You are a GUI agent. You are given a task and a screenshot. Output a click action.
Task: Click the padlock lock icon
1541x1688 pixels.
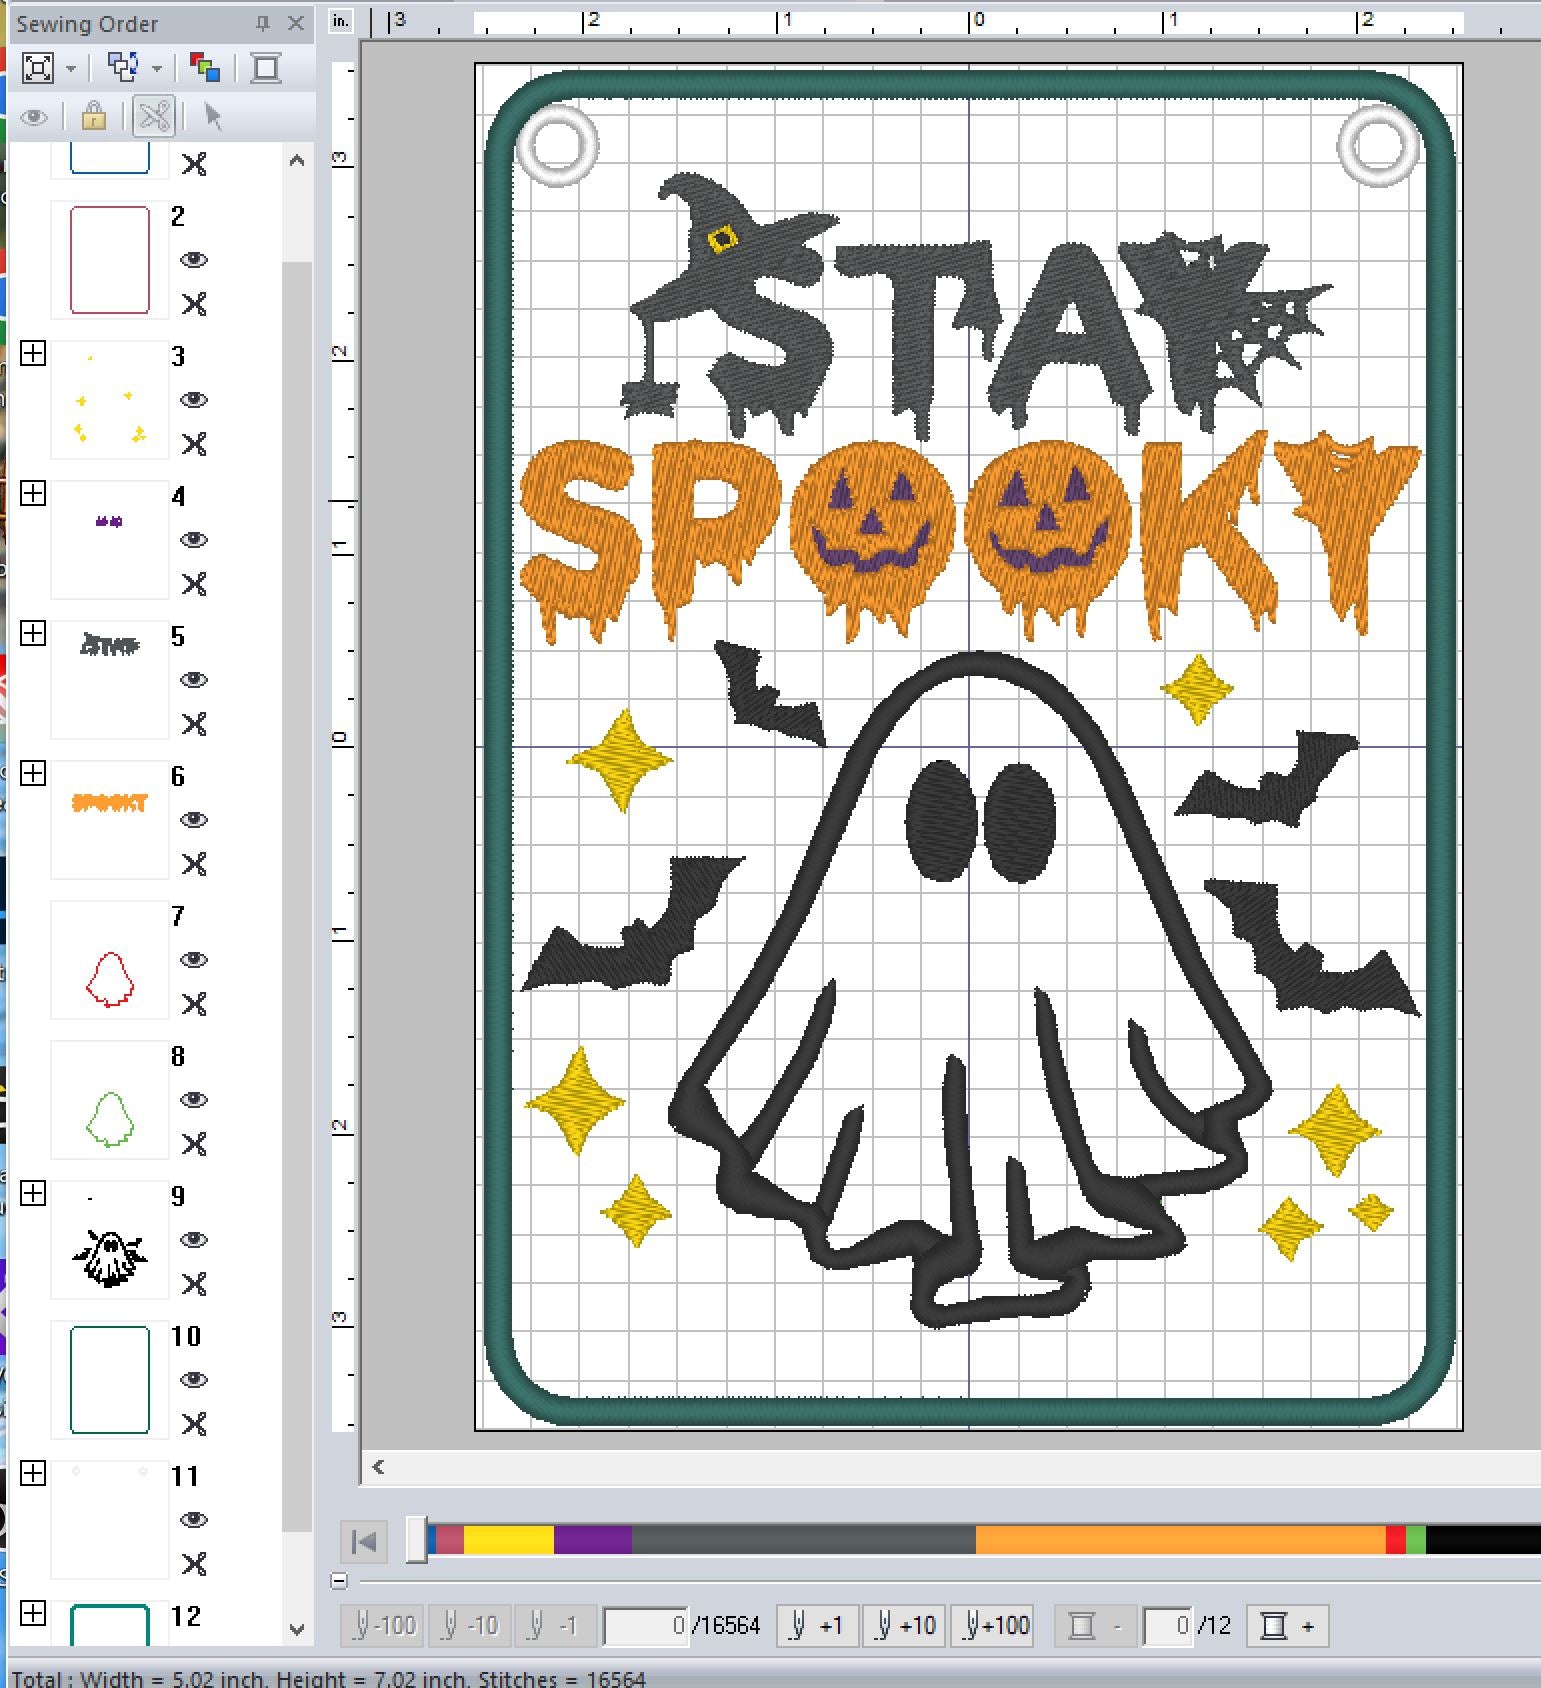[x=94, y=117]
